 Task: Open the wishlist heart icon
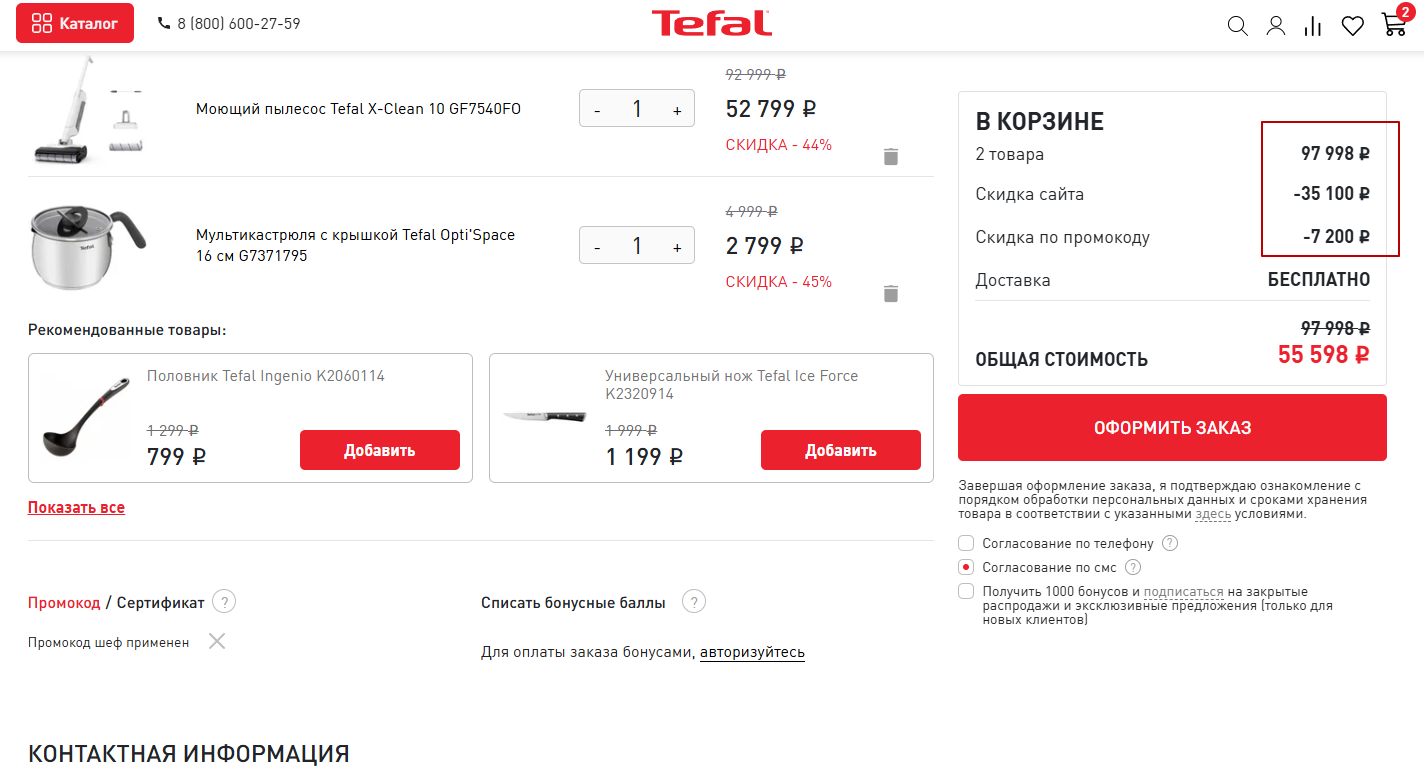point(1352,26)
